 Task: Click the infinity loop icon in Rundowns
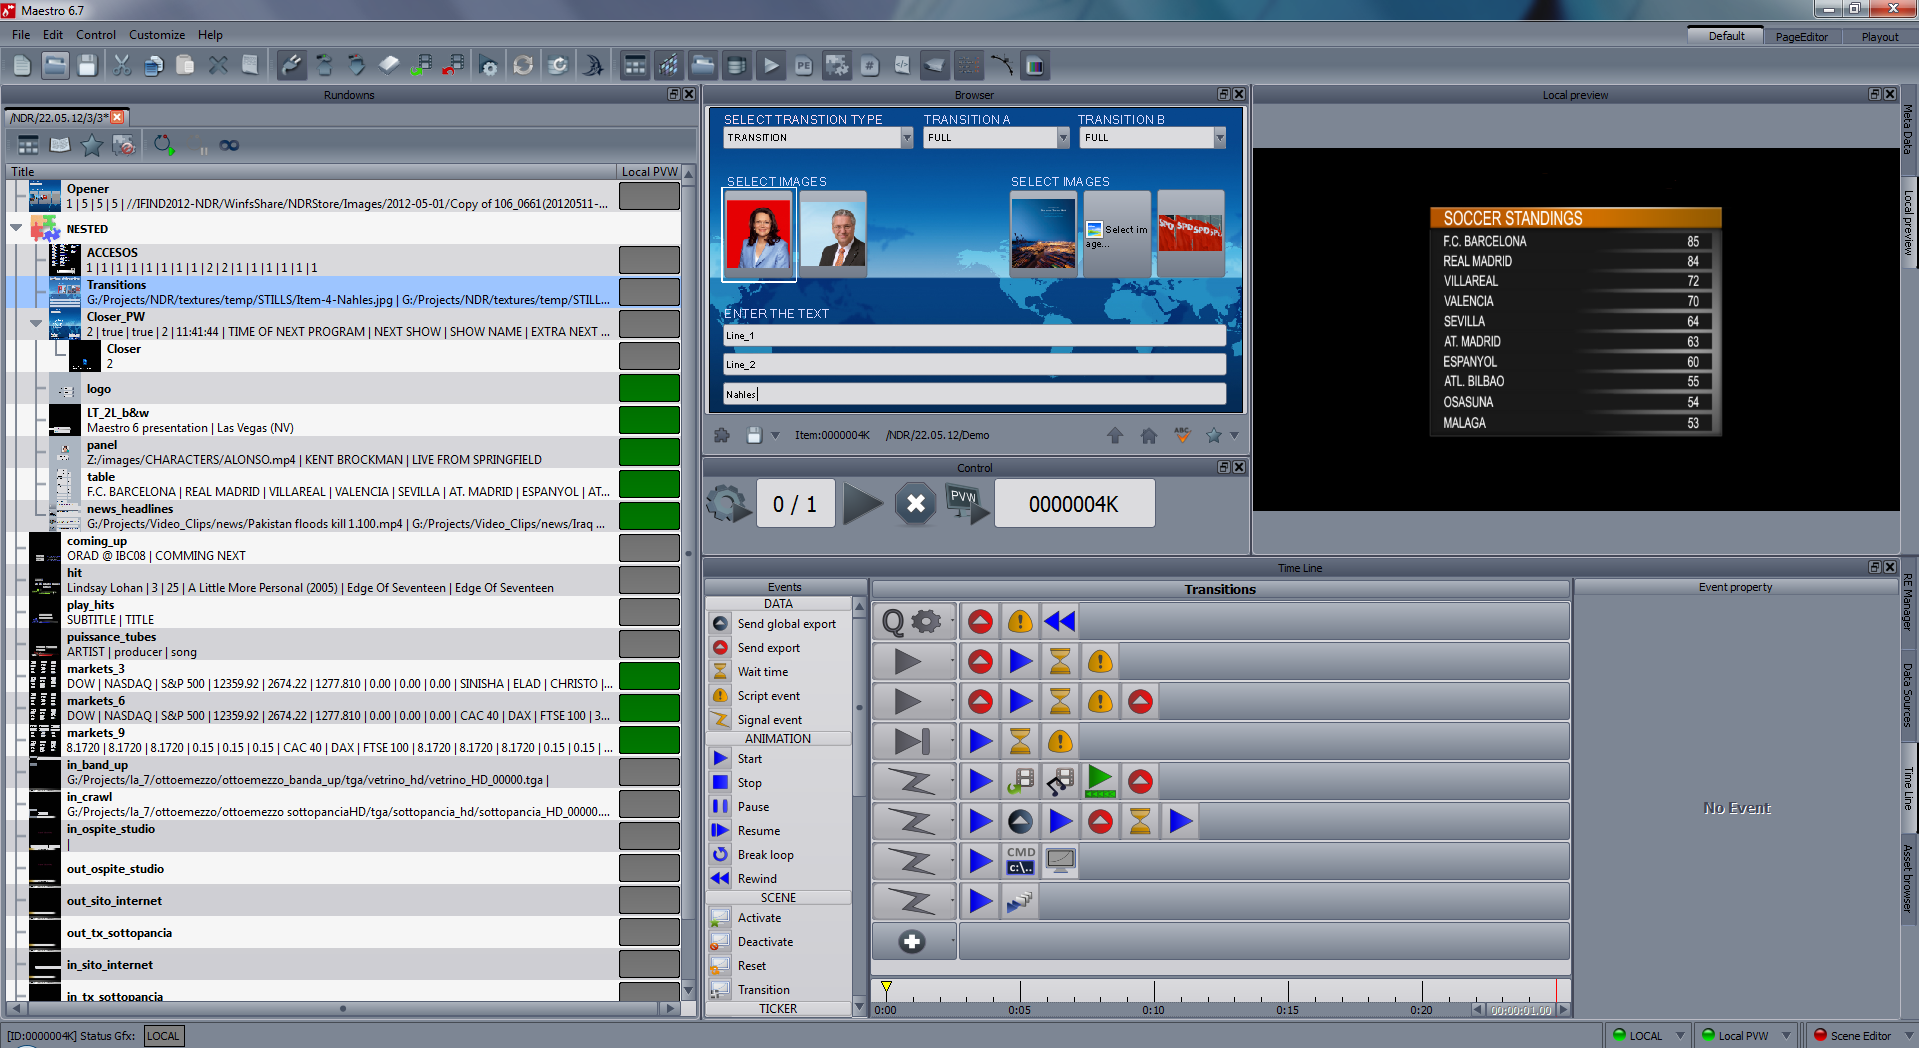coord(229,145)
